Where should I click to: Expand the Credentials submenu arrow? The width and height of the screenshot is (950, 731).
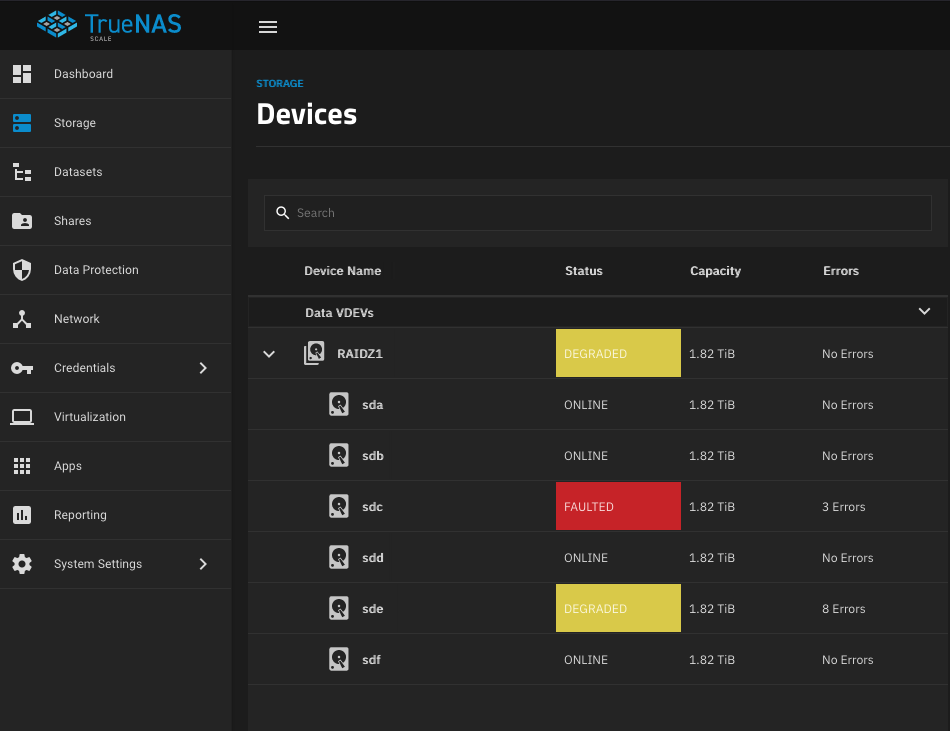click(x=203, y=368)
